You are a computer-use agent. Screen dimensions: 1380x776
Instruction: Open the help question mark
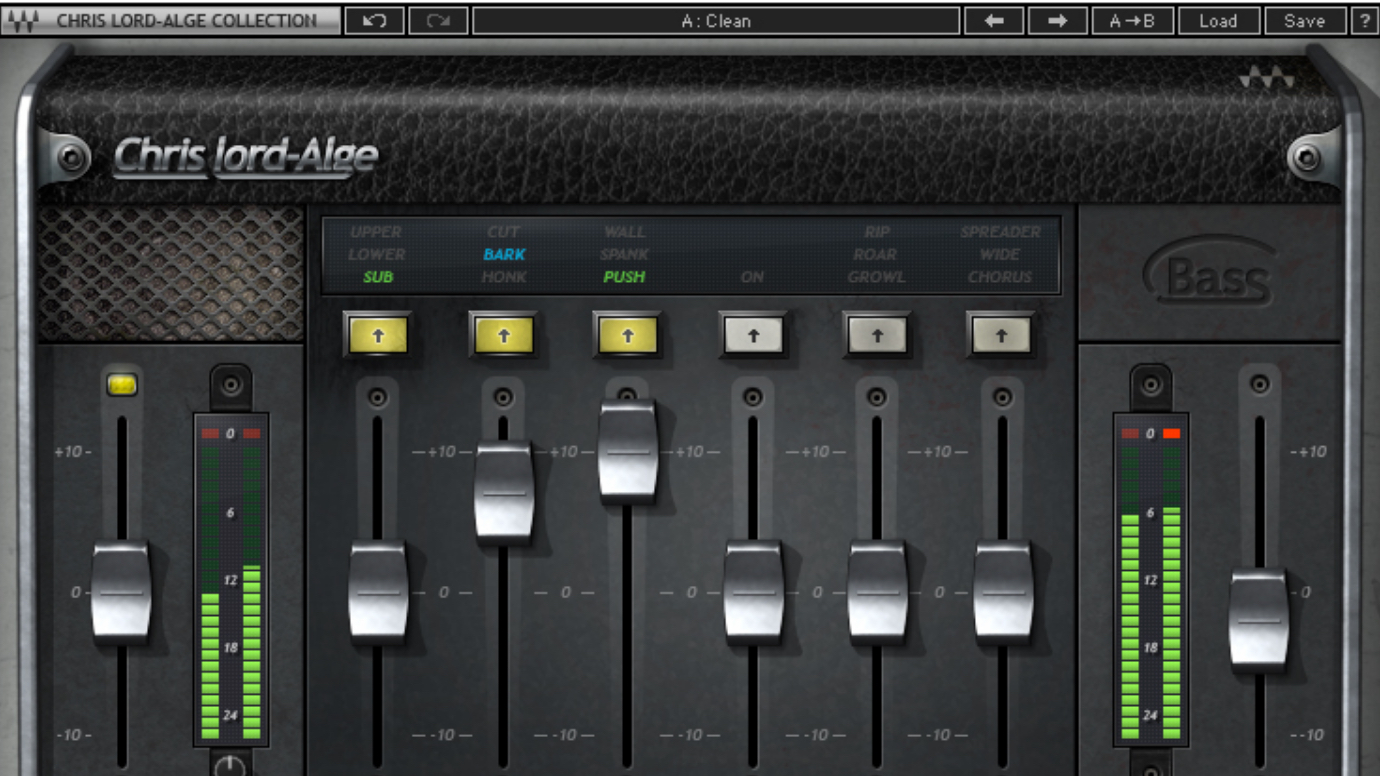tap(1364, 20)
